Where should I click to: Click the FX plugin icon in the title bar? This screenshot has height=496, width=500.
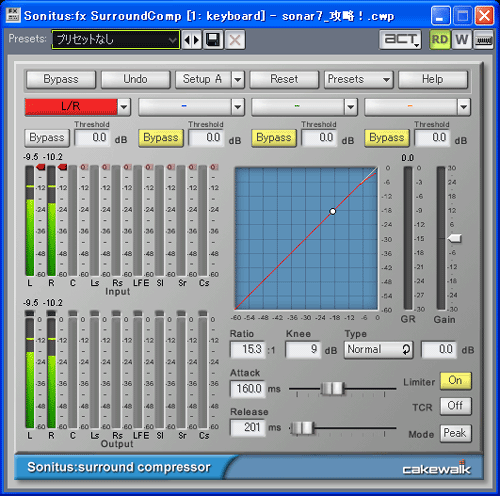(13, 15)
